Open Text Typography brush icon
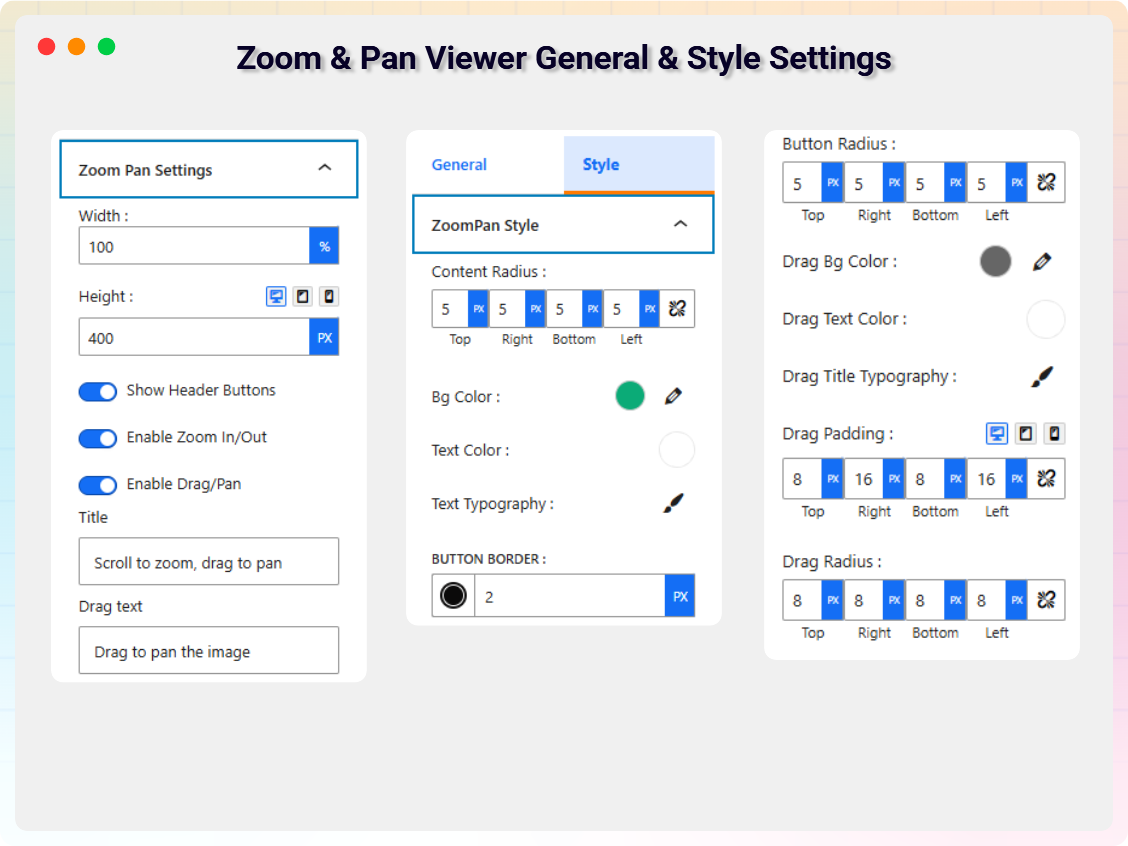1128x846 pixels. [673, 504]
